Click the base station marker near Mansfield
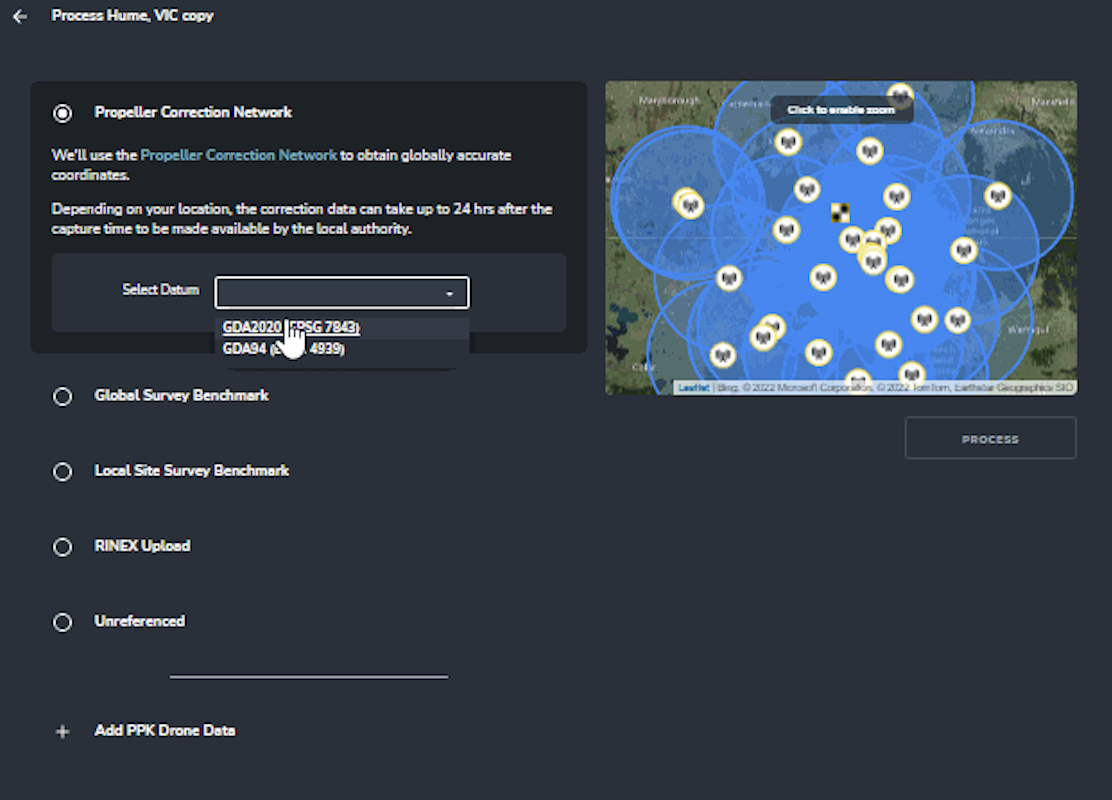1112x800 pixels. click(997, 197)
